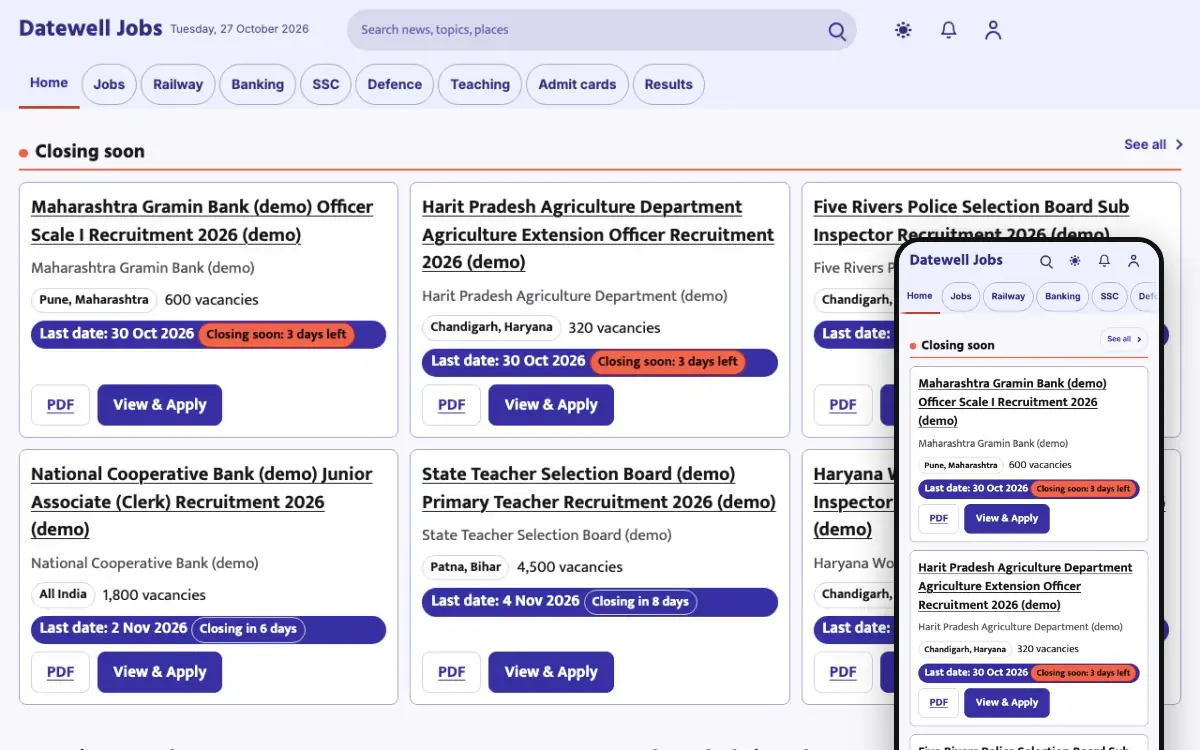Viewport: 1200px width, 750px height.
Task: Select Banking tab in mobile preview
Action: click(1062, 296)
